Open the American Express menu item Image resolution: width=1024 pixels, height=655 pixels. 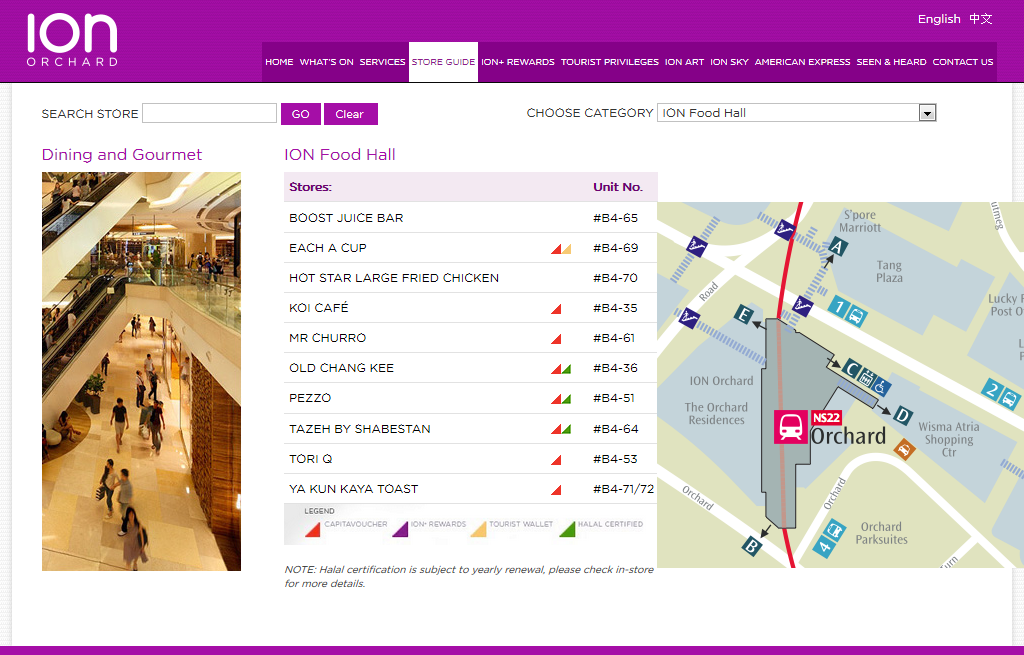803,62
